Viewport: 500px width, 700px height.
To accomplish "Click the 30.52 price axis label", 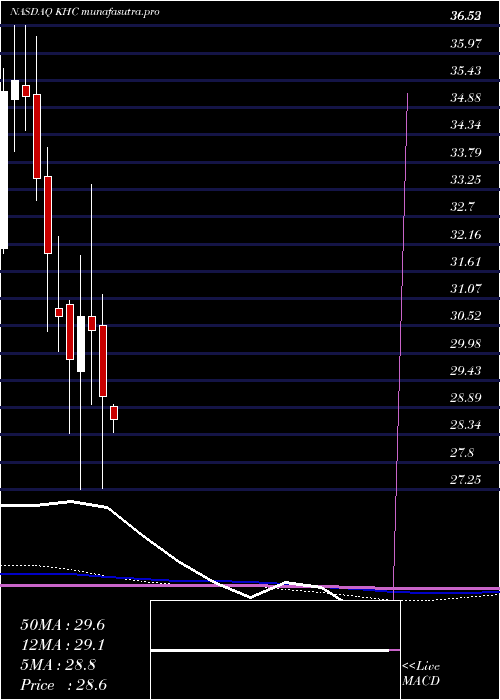I will point(466,316).
